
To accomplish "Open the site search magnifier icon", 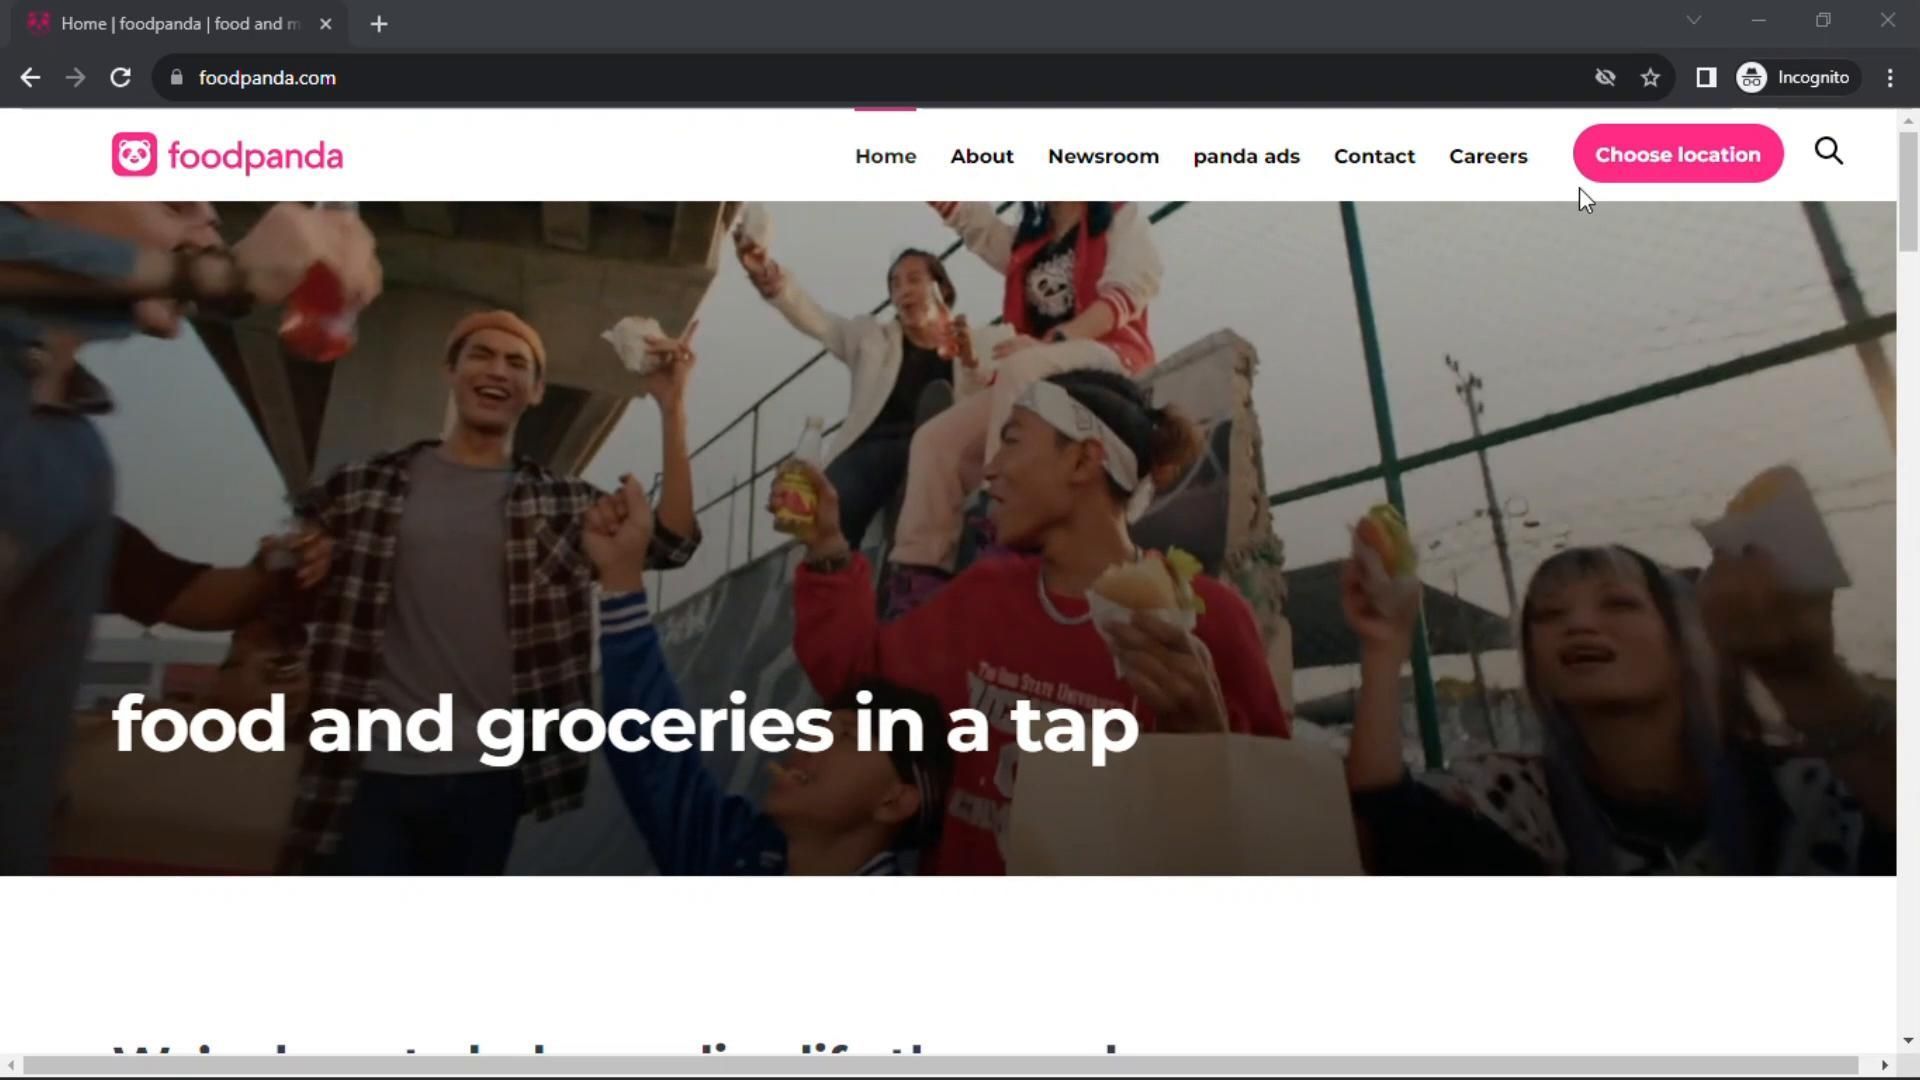I will coord(1829,151).
